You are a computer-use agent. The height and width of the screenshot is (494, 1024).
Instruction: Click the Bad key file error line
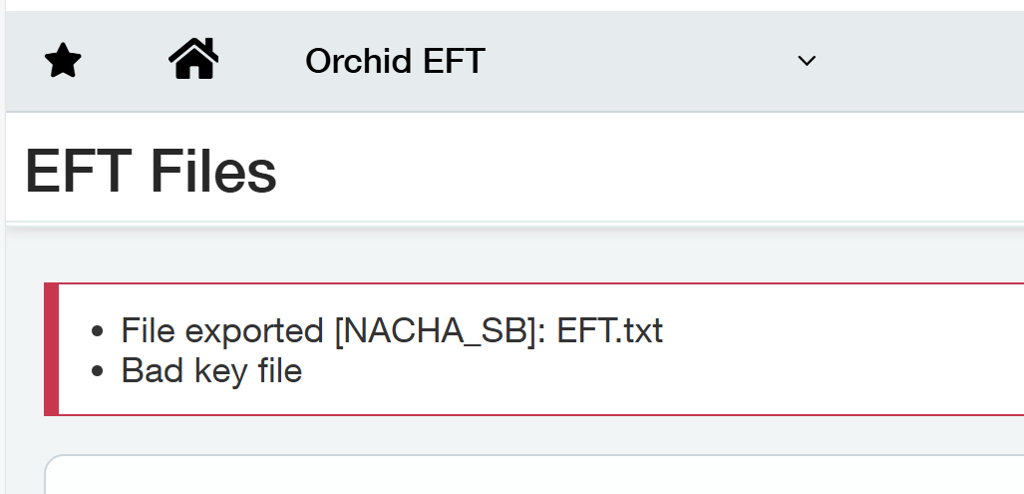[211, 371]
